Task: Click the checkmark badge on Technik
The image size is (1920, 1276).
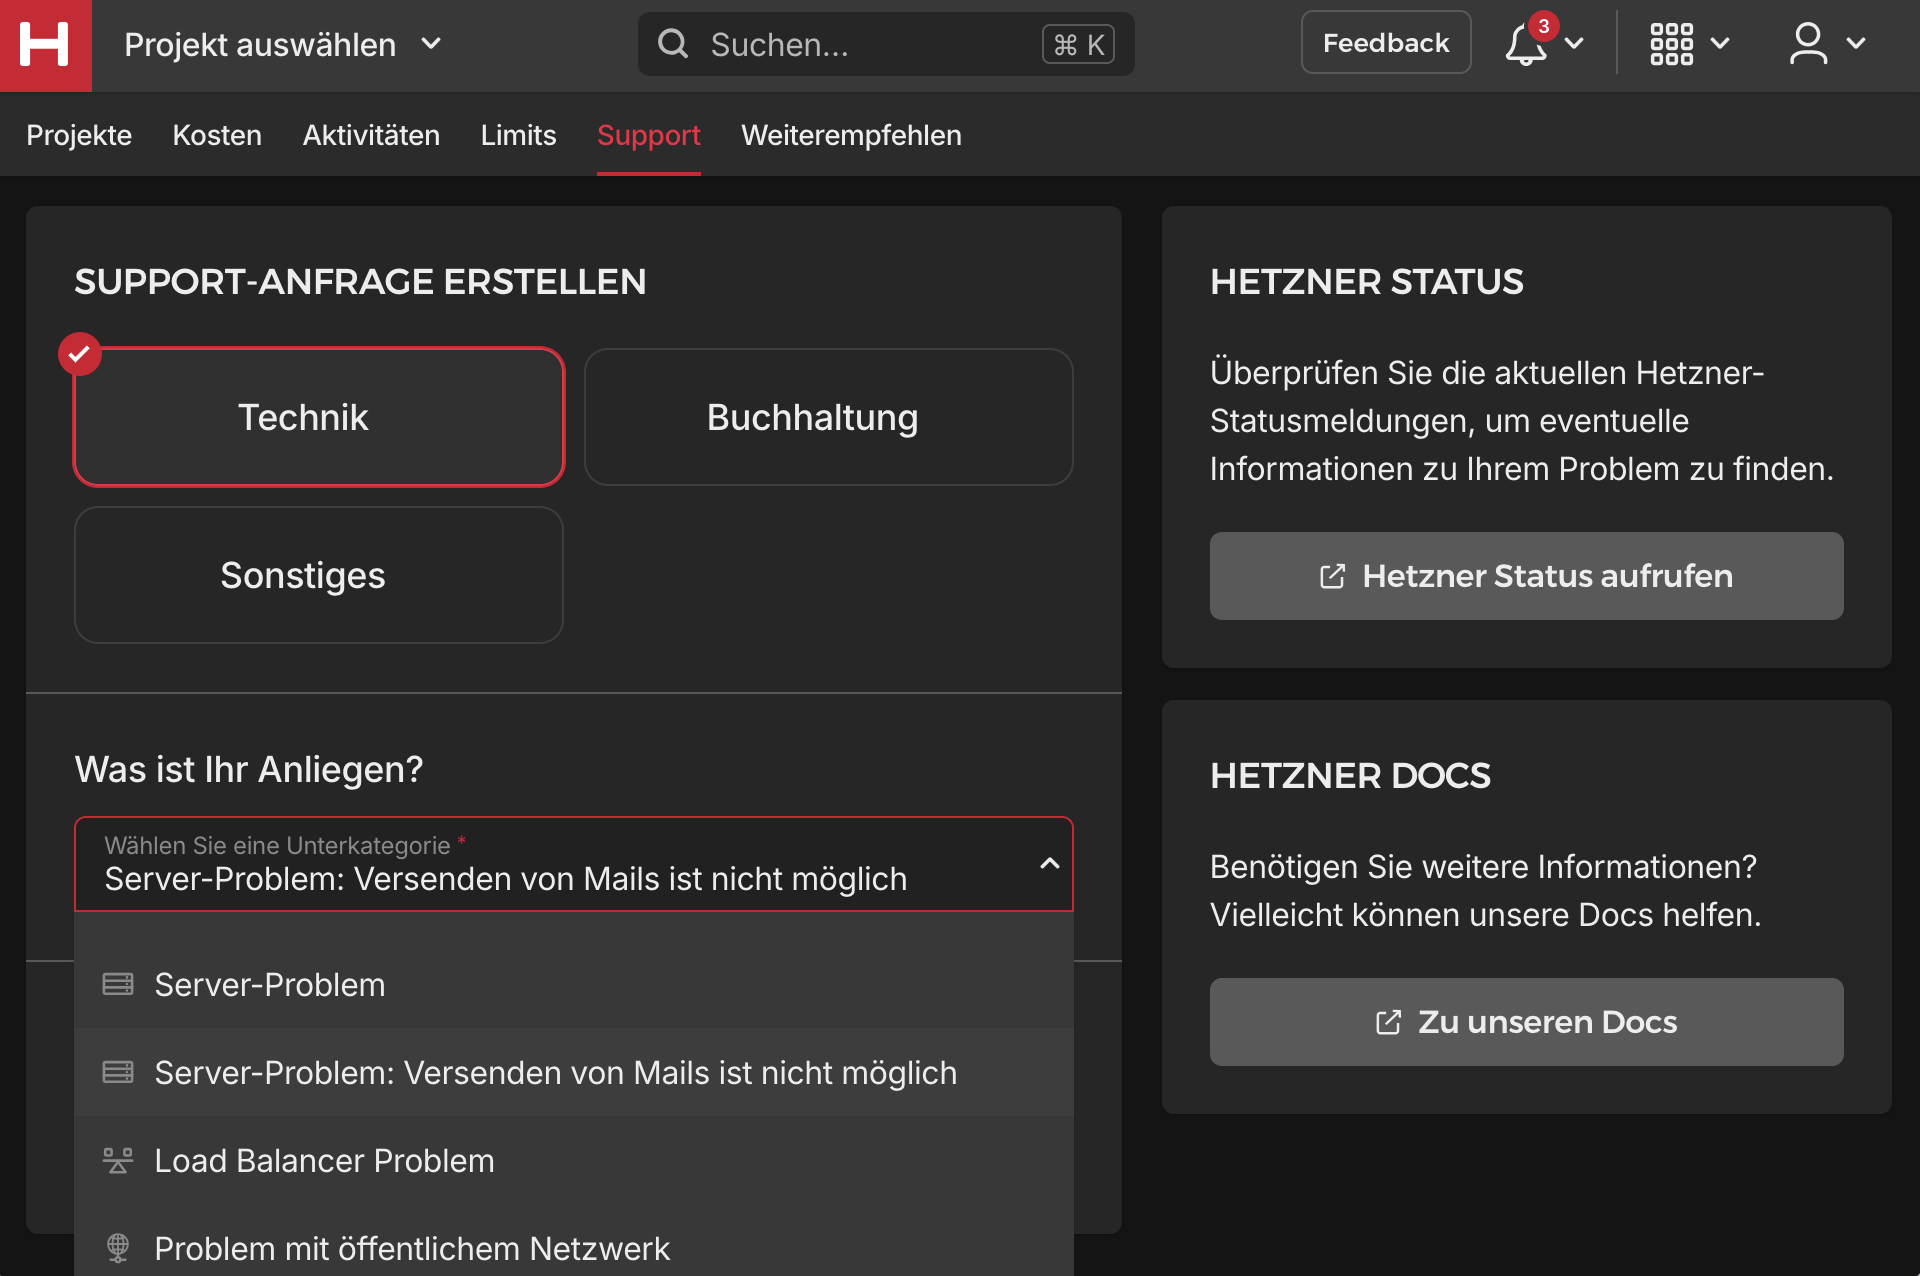Action: coord(80,353)
